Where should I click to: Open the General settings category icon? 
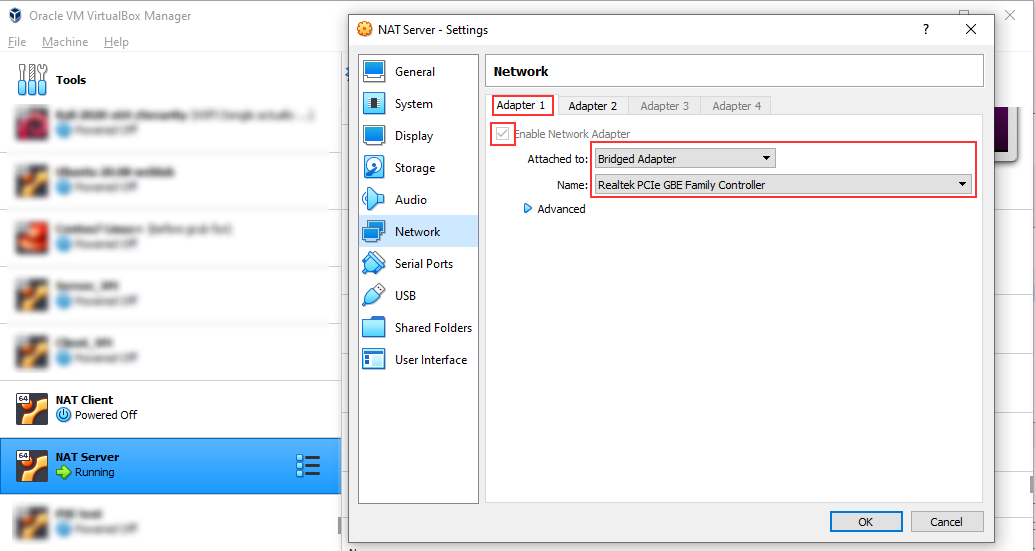(x=374, y=72)
